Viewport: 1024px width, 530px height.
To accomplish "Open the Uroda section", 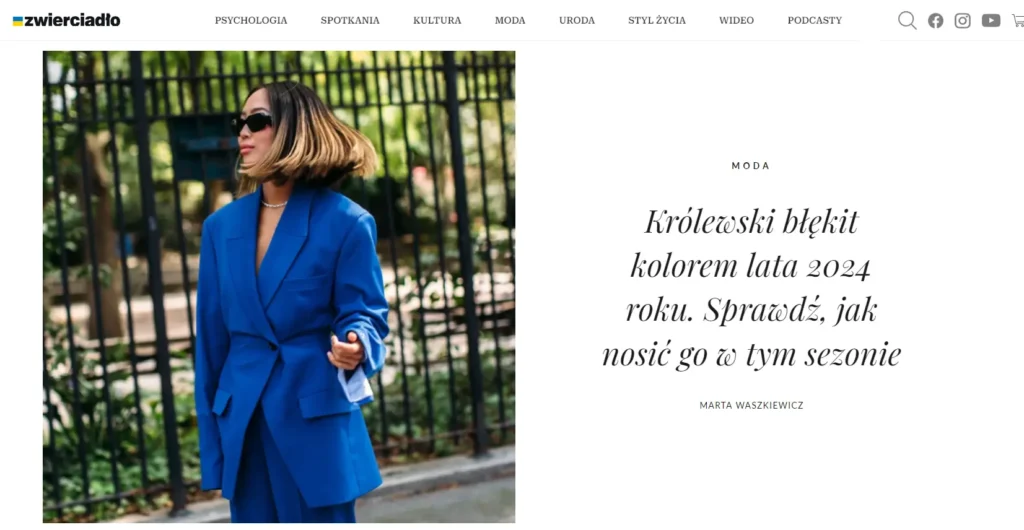I will (x=577, y=20).
